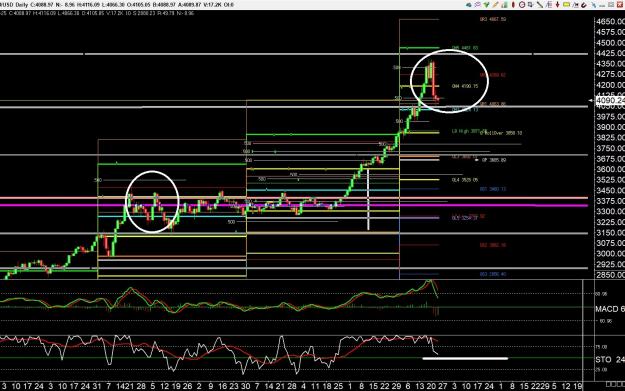This screenshot has height=391, width=625.
Task: Select the black eraser-shaped toolbar icon
Action: [x=584, y=5]
